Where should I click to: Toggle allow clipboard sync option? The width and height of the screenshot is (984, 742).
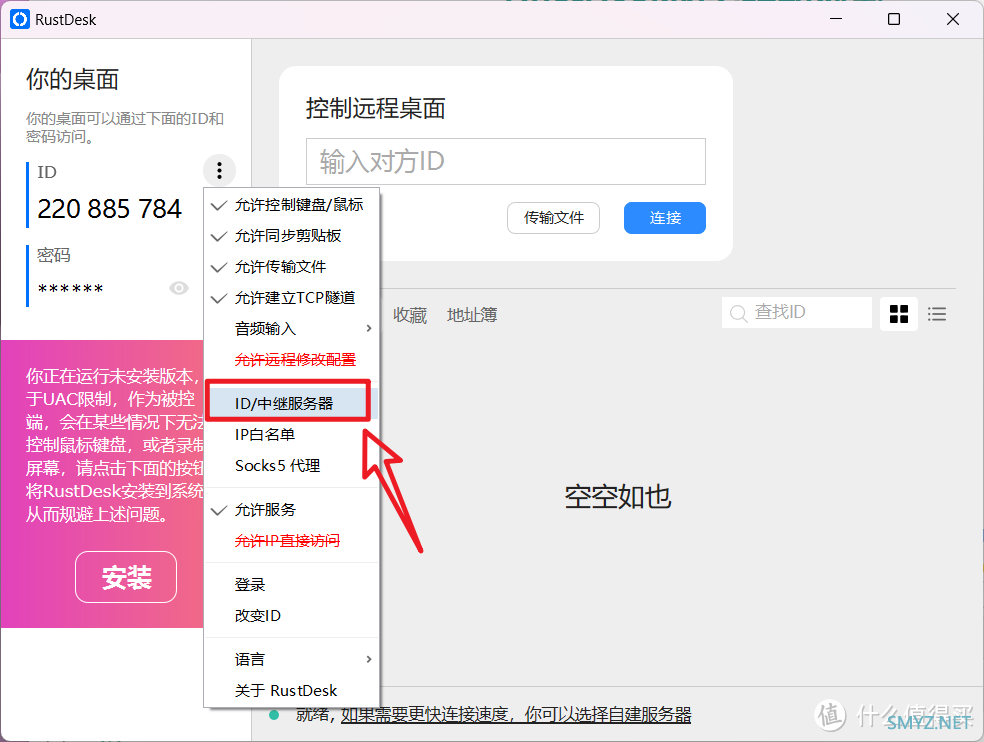(292, 236)
